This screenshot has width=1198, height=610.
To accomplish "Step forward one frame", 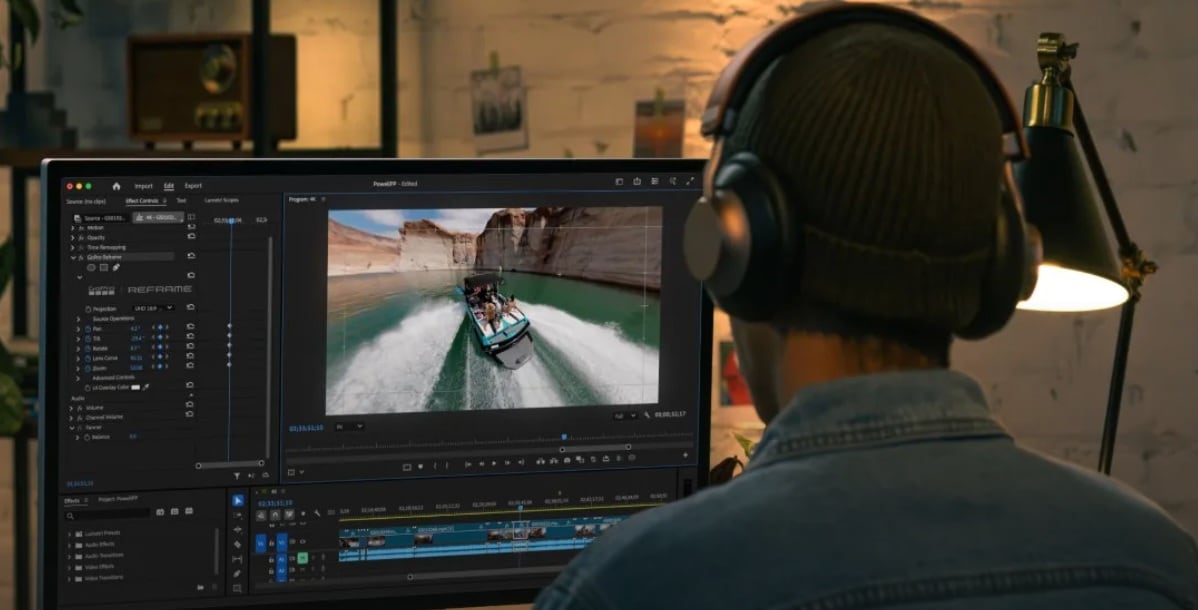I will tap(507, 463).
